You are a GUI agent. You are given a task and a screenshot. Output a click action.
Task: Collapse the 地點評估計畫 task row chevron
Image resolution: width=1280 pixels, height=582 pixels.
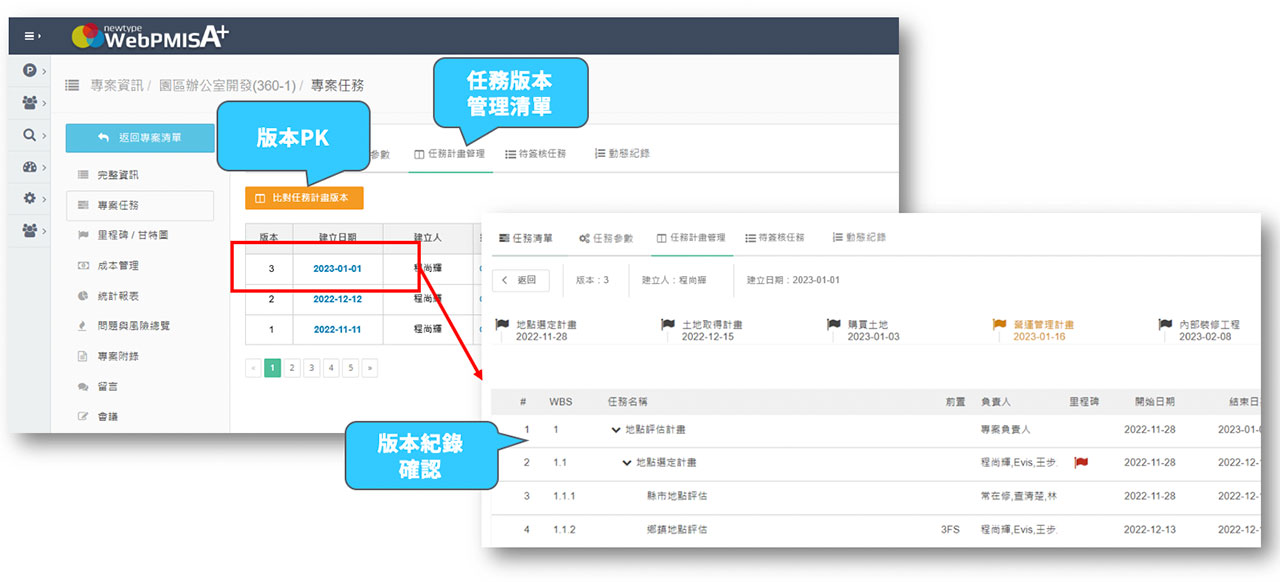616,430
